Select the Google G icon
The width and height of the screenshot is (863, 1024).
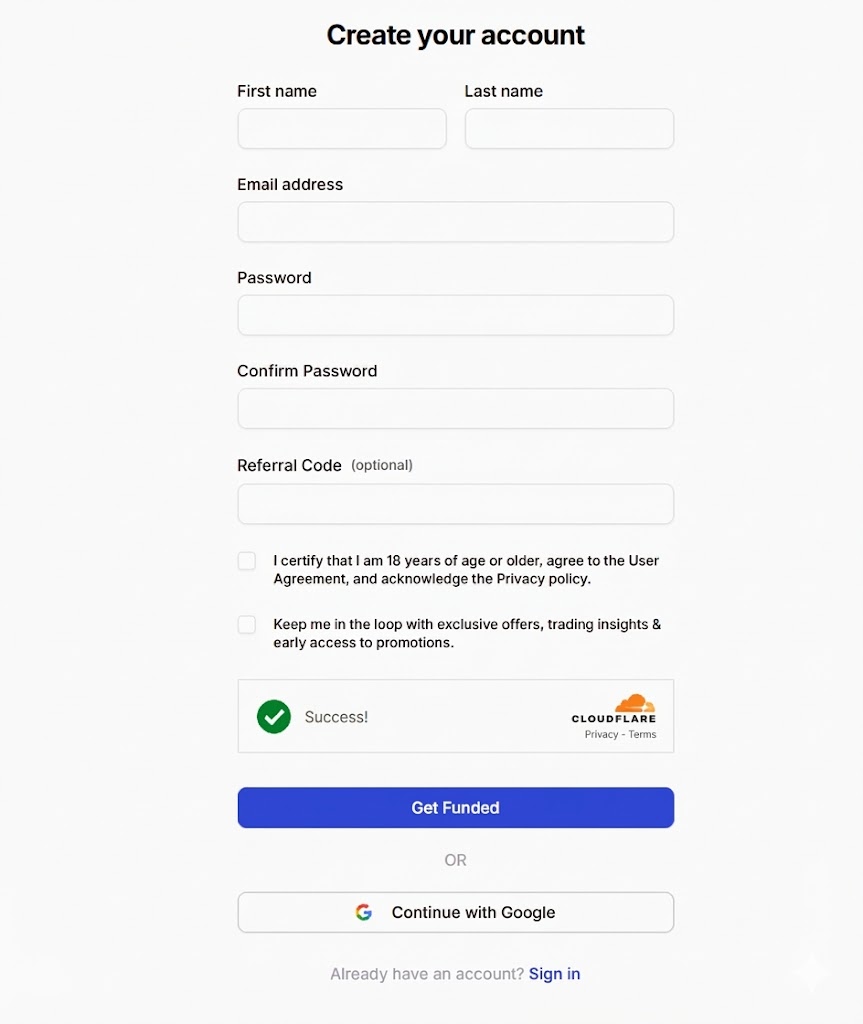click(364, 912)
